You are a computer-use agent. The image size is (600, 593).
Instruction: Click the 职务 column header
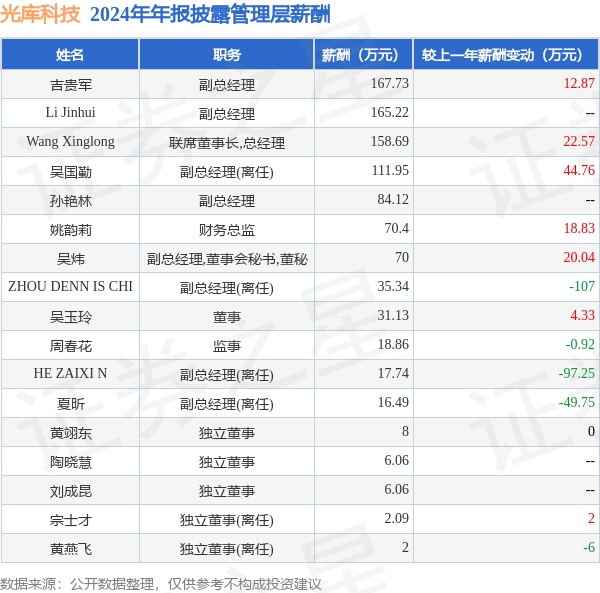click(x=227, y=55)
